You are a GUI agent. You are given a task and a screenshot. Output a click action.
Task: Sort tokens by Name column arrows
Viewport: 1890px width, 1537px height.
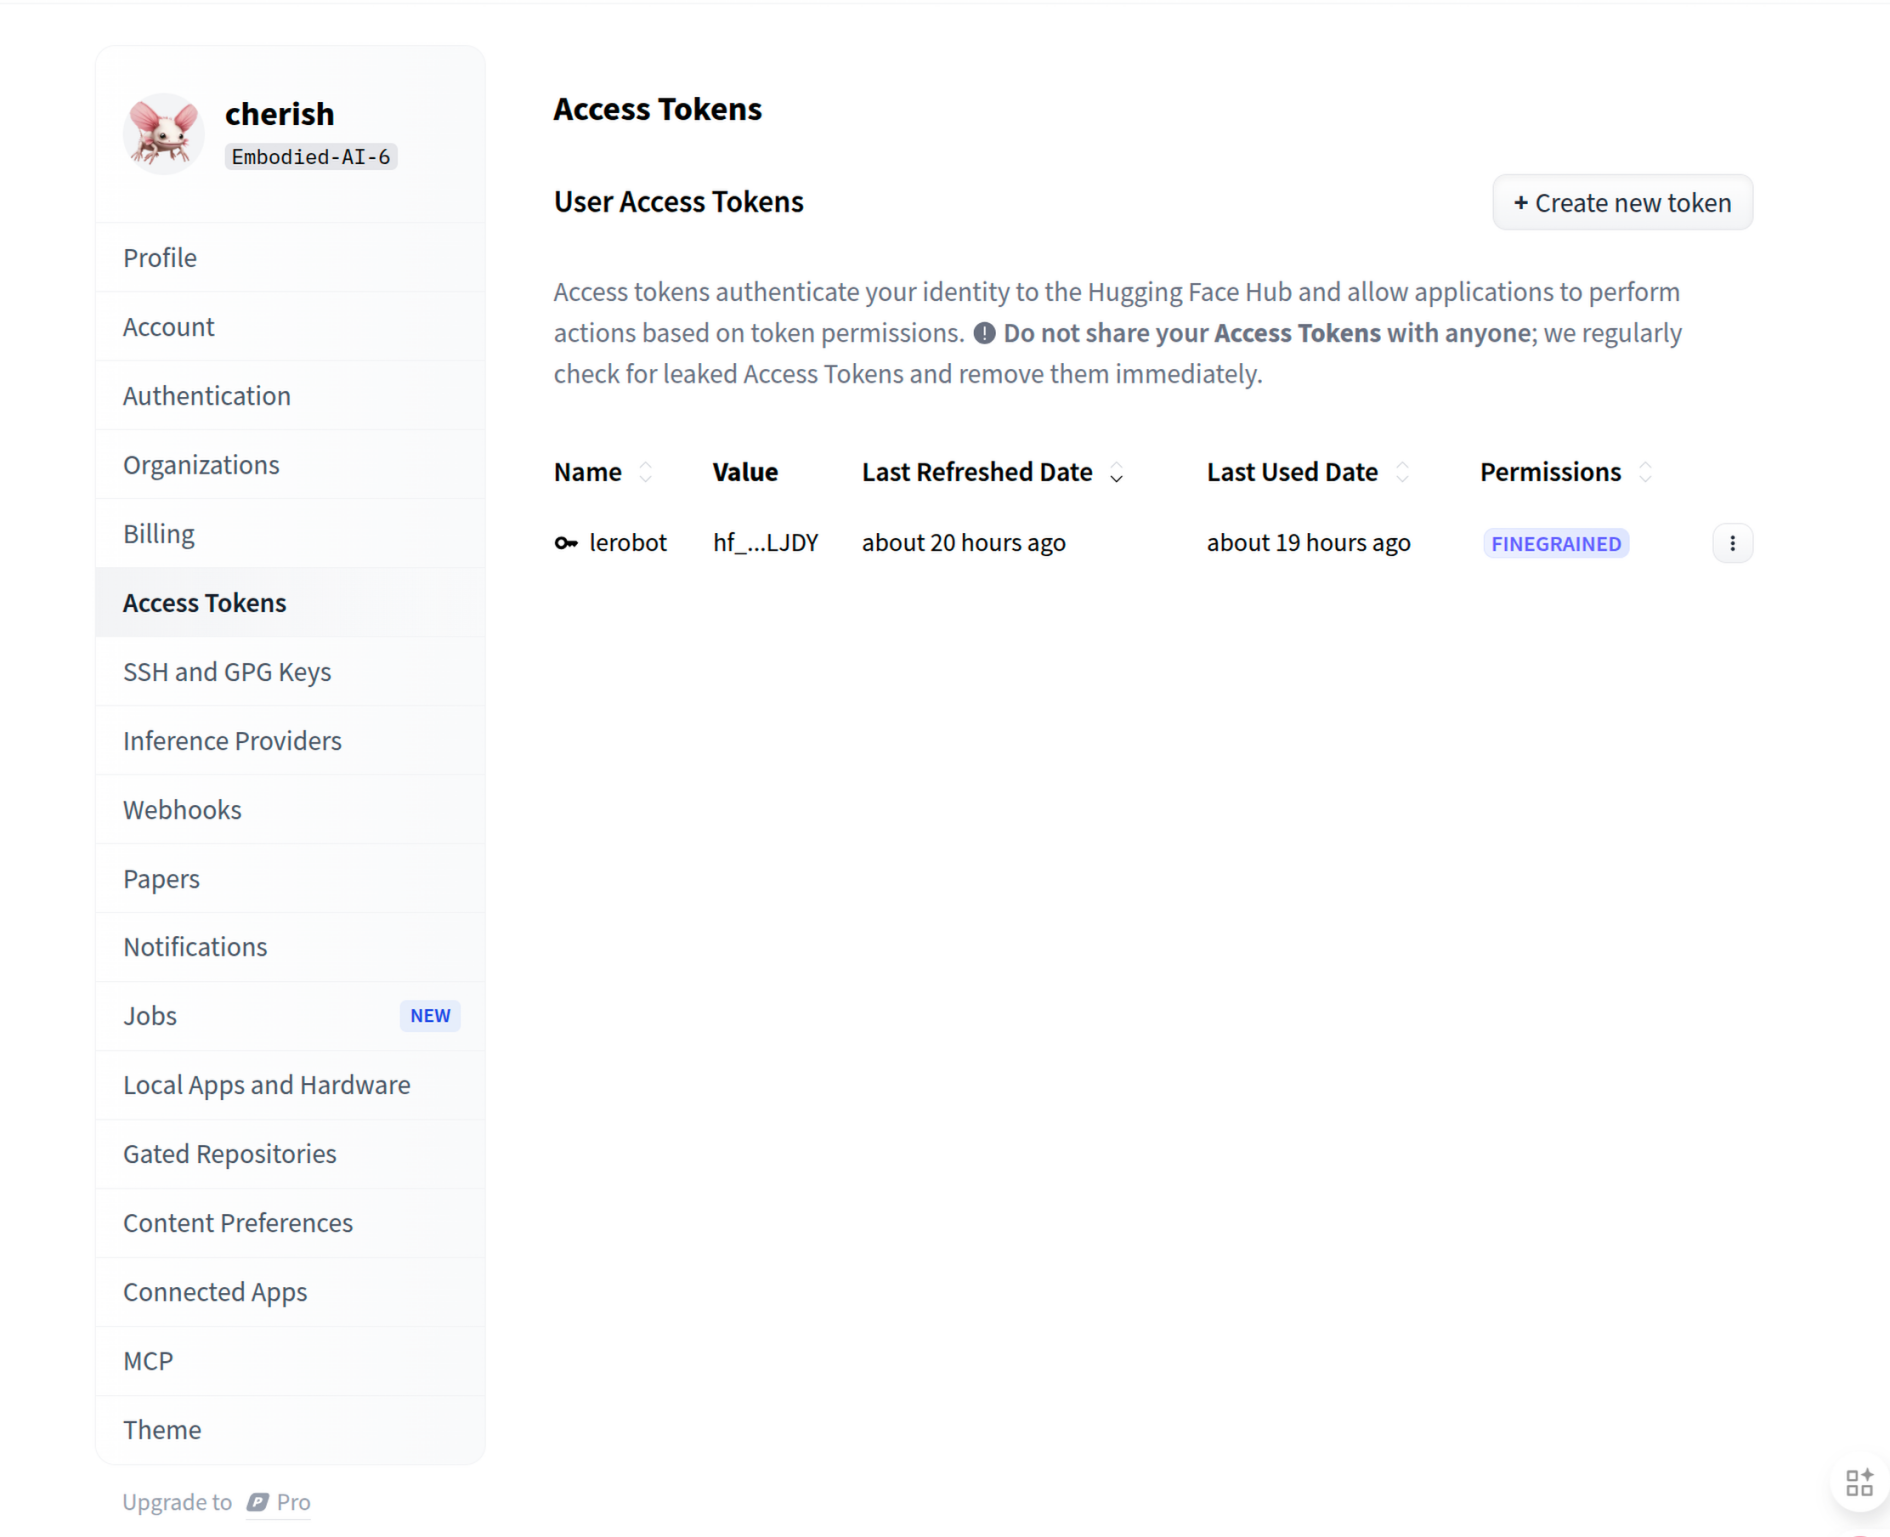tap(646, 472)
